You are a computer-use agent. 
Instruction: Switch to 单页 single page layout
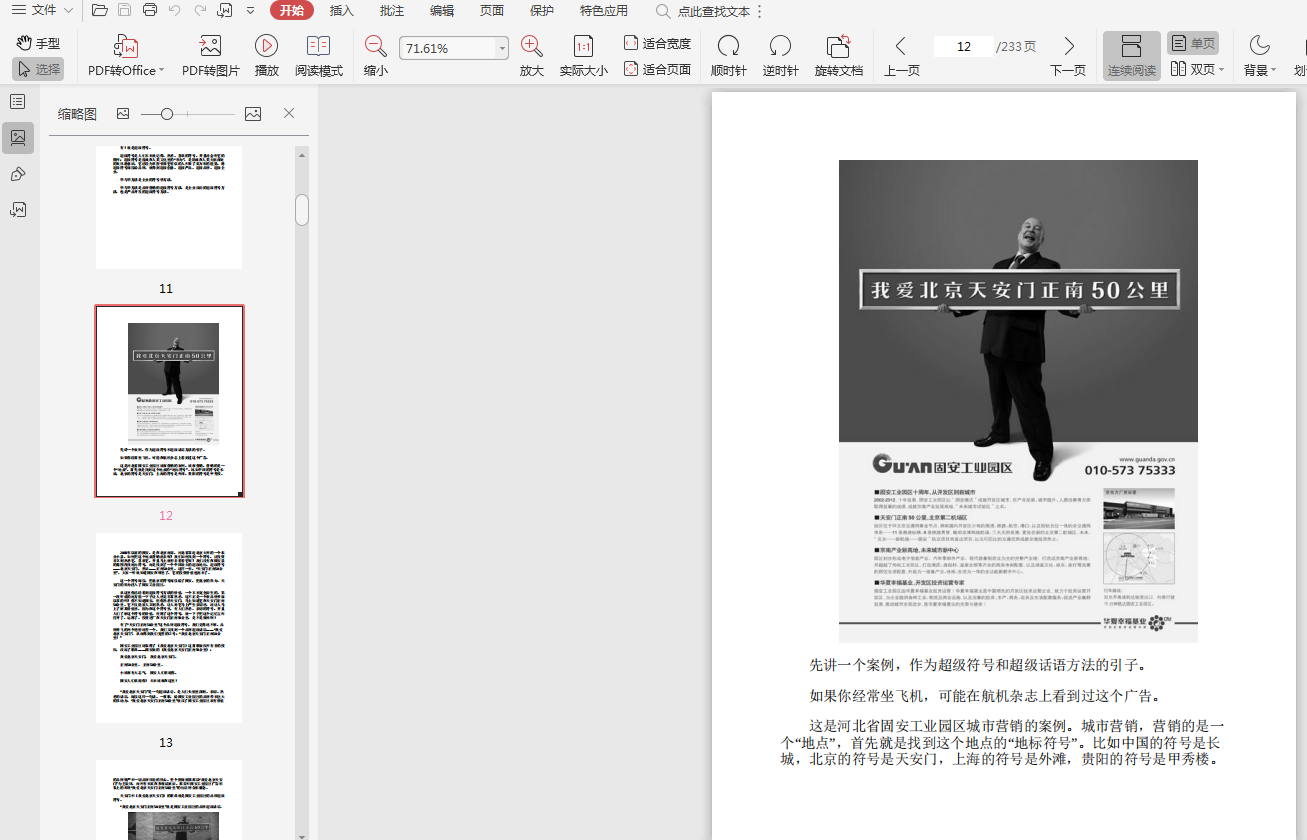[1193, 44]
